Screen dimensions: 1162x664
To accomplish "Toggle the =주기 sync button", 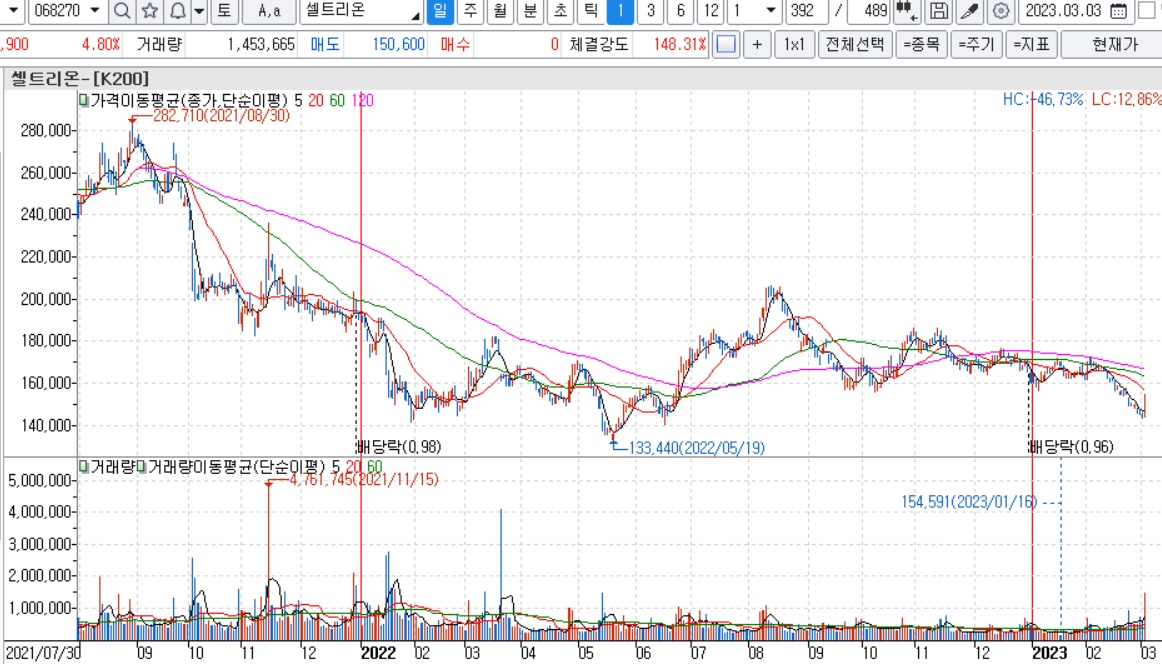I will pyautogui.click(x=976, y=44).
